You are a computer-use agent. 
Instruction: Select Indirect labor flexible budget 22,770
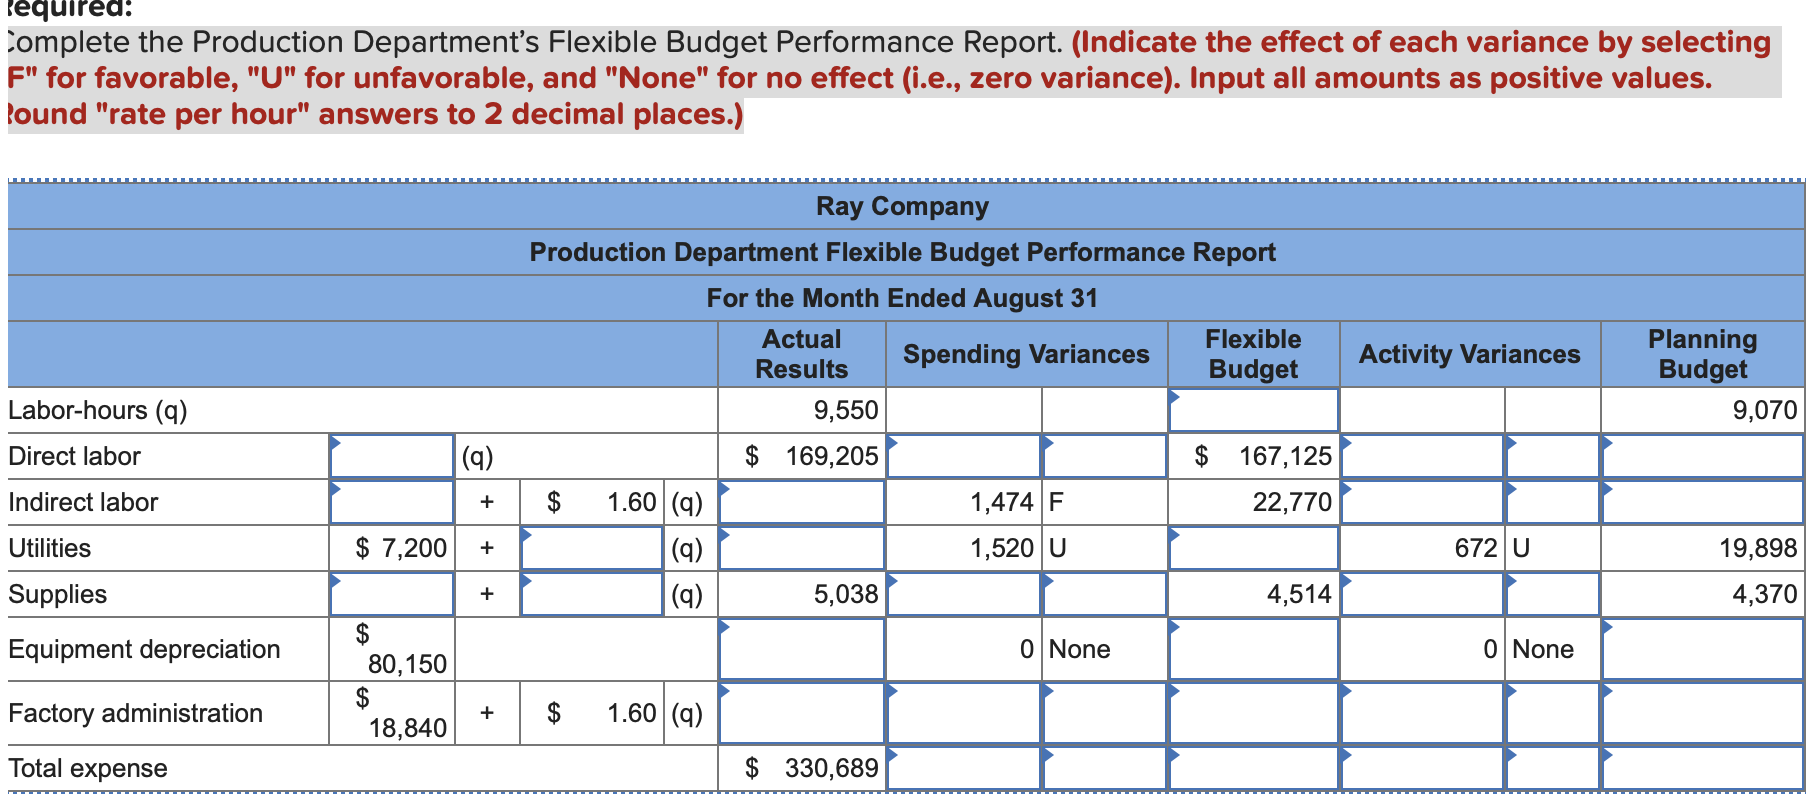coord(1254,502)
